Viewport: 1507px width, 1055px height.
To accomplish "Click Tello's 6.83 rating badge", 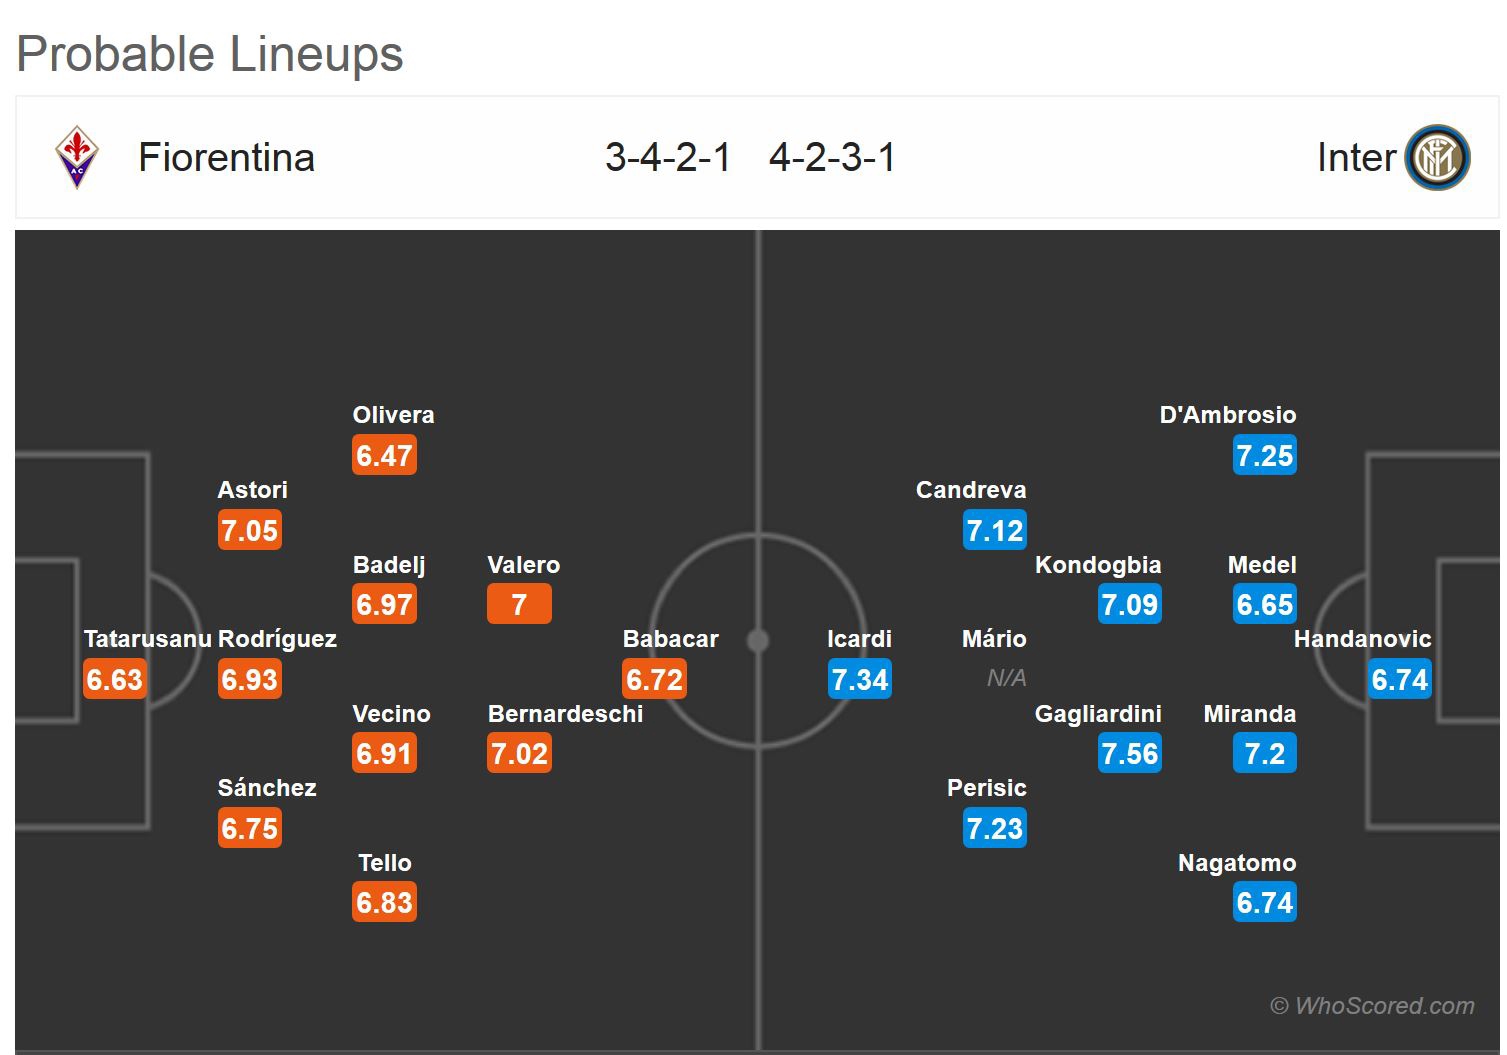I will (384, 903).
